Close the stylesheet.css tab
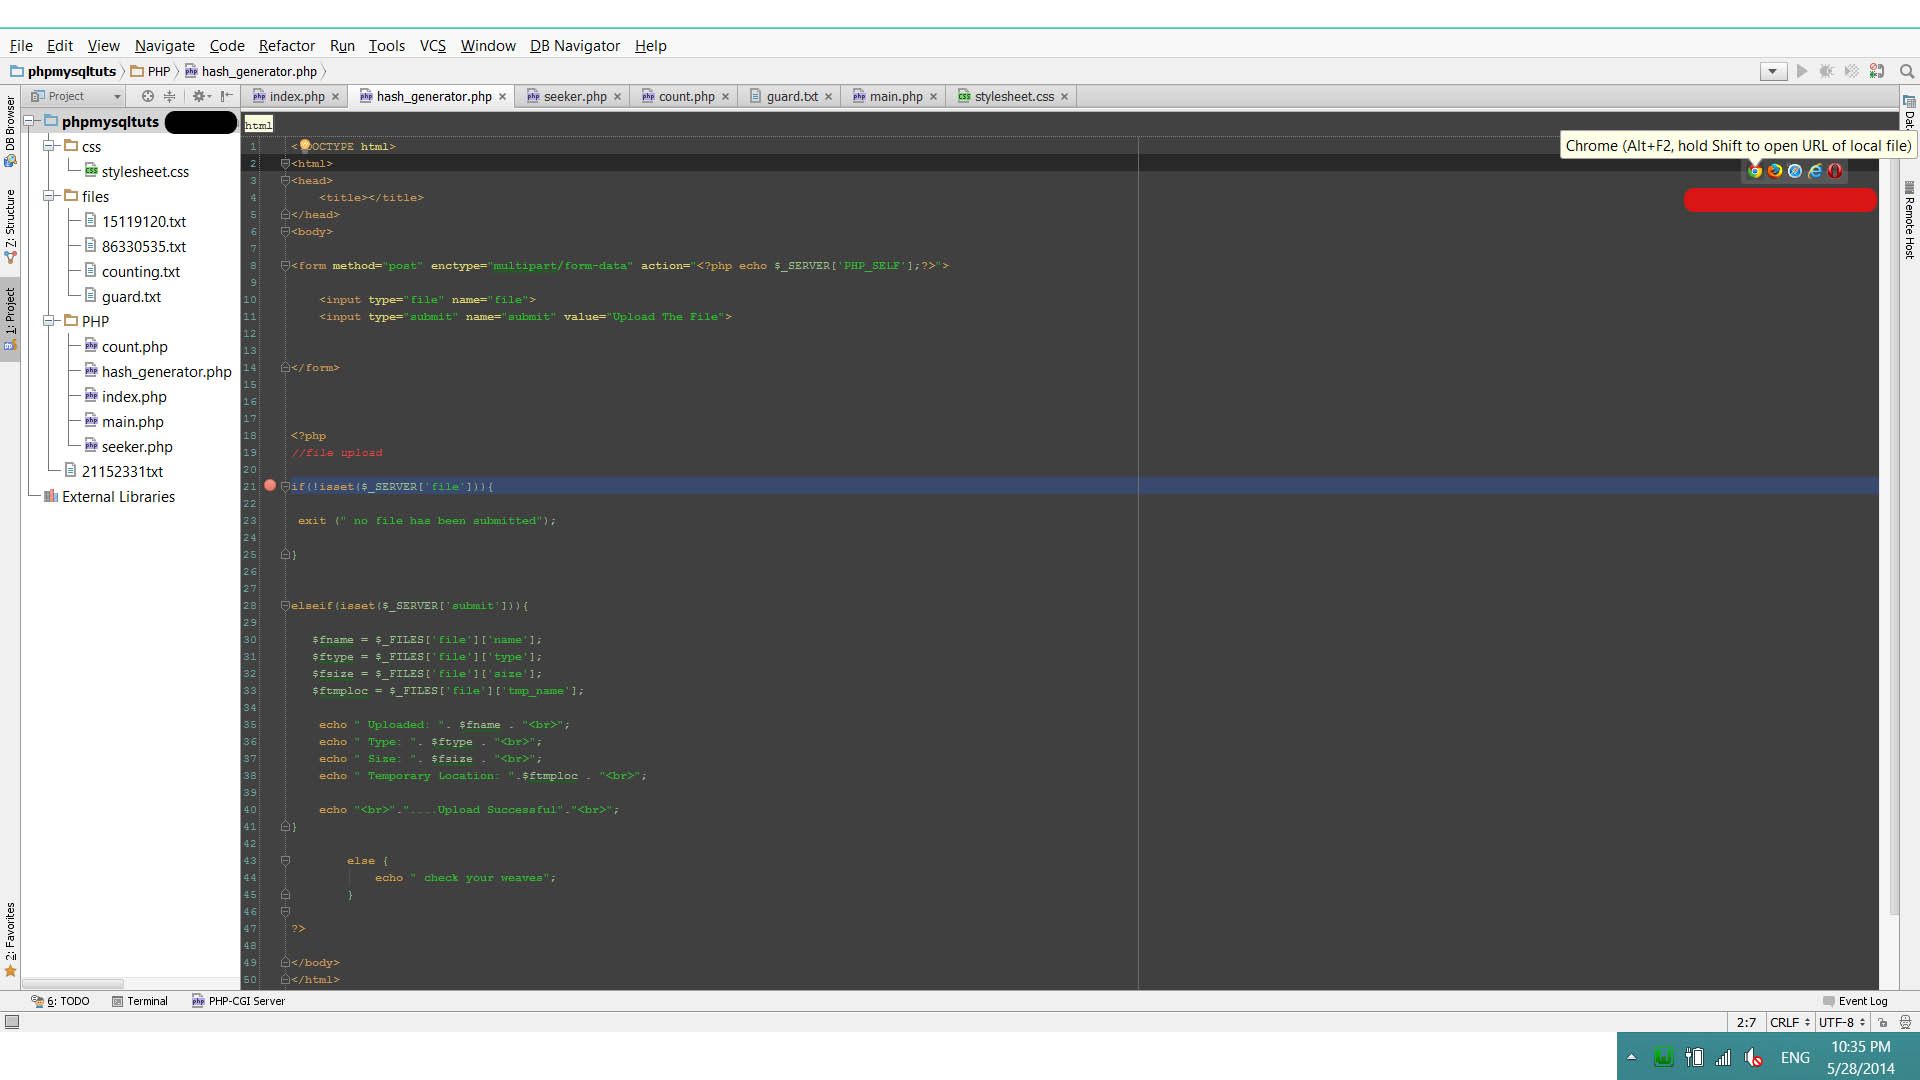Viewport: 1920px width, 1080px height. coord(1065,97)
